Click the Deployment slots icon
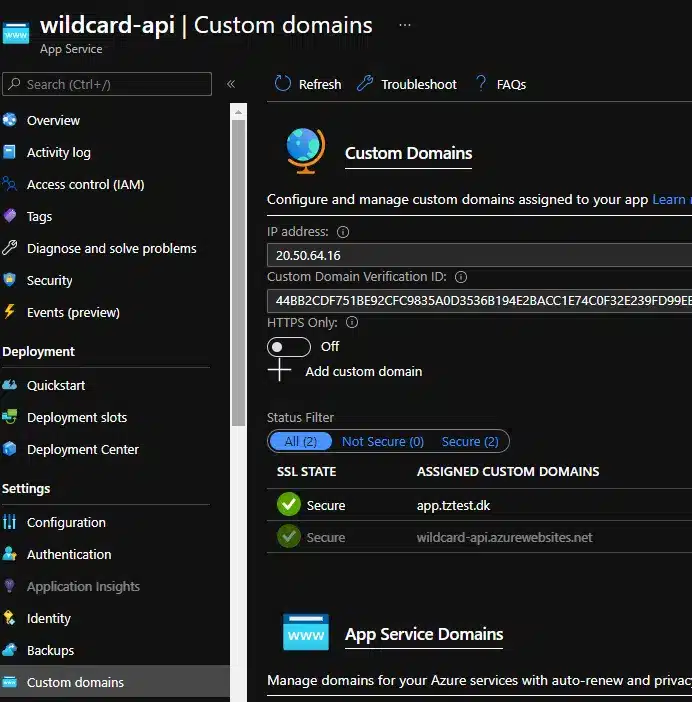 [9, 417]
